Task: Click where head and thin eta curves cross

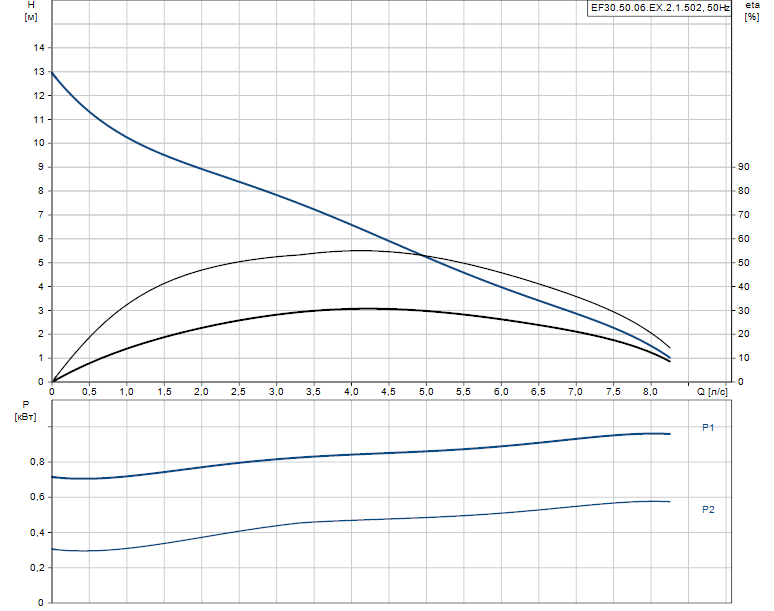Action: (x=427, y=257)
